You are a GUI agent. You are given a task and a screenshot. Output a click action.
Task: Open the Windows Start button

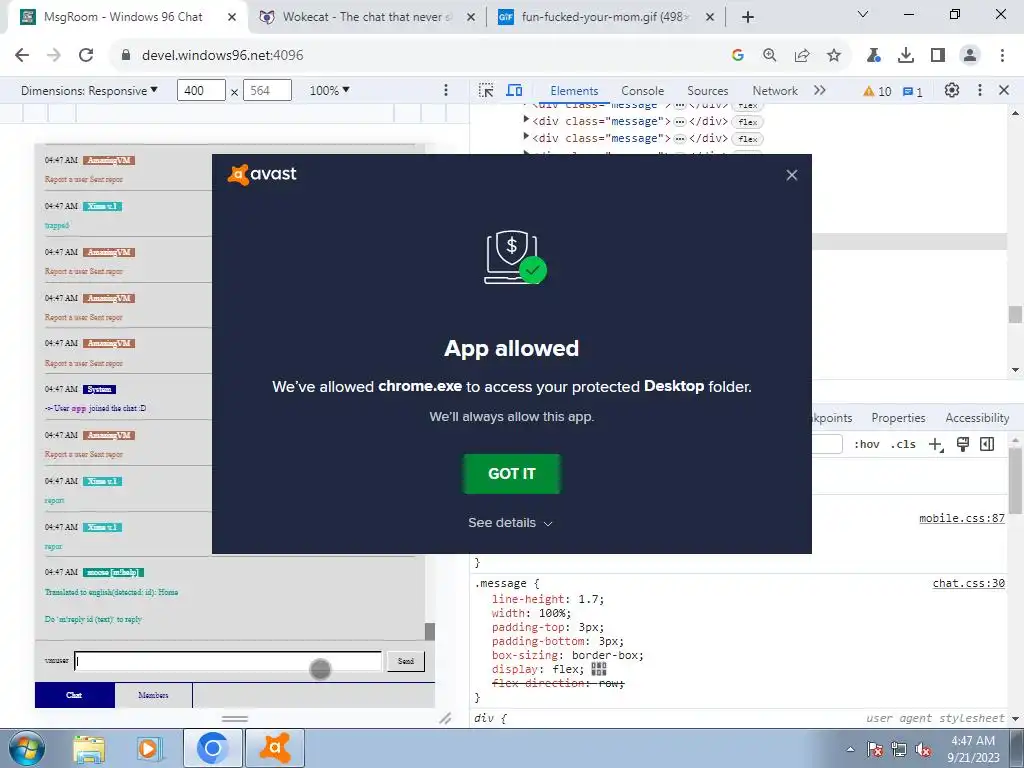point(25,748)
